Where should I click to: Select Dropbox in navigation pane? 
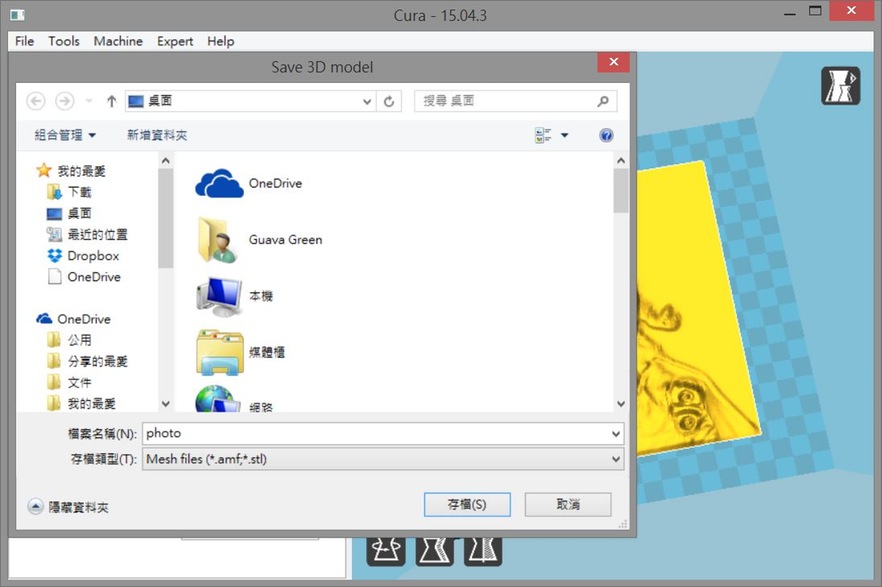pos(83,256)
